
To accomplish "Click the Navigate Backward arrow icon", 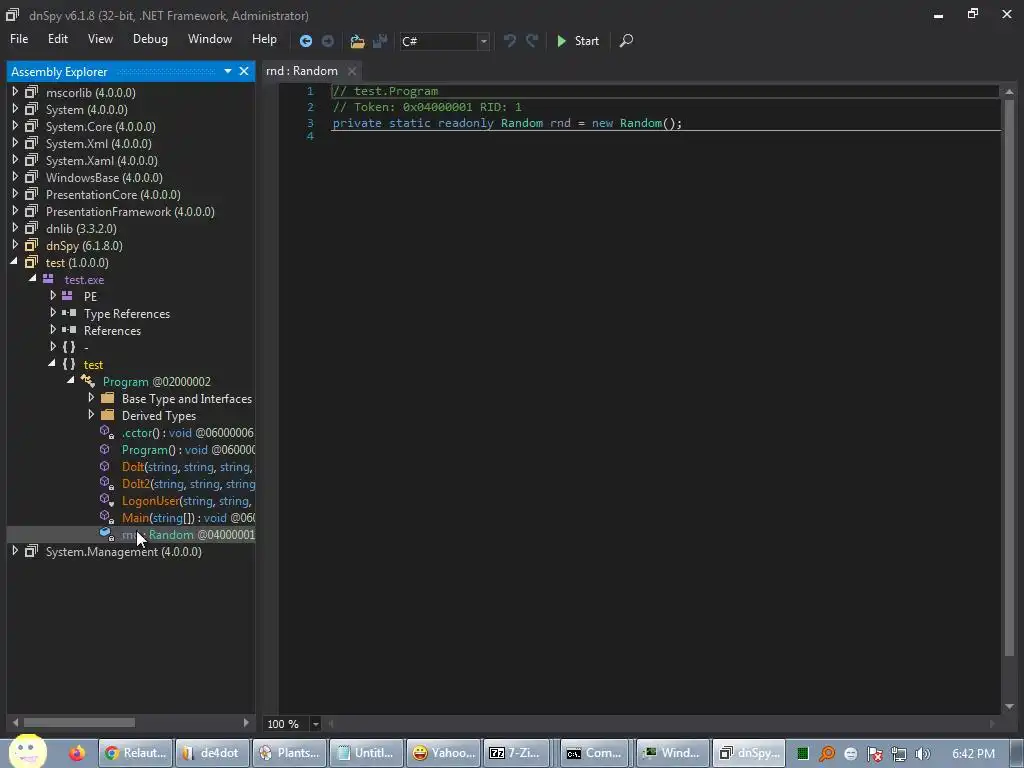I will [306, 41].
